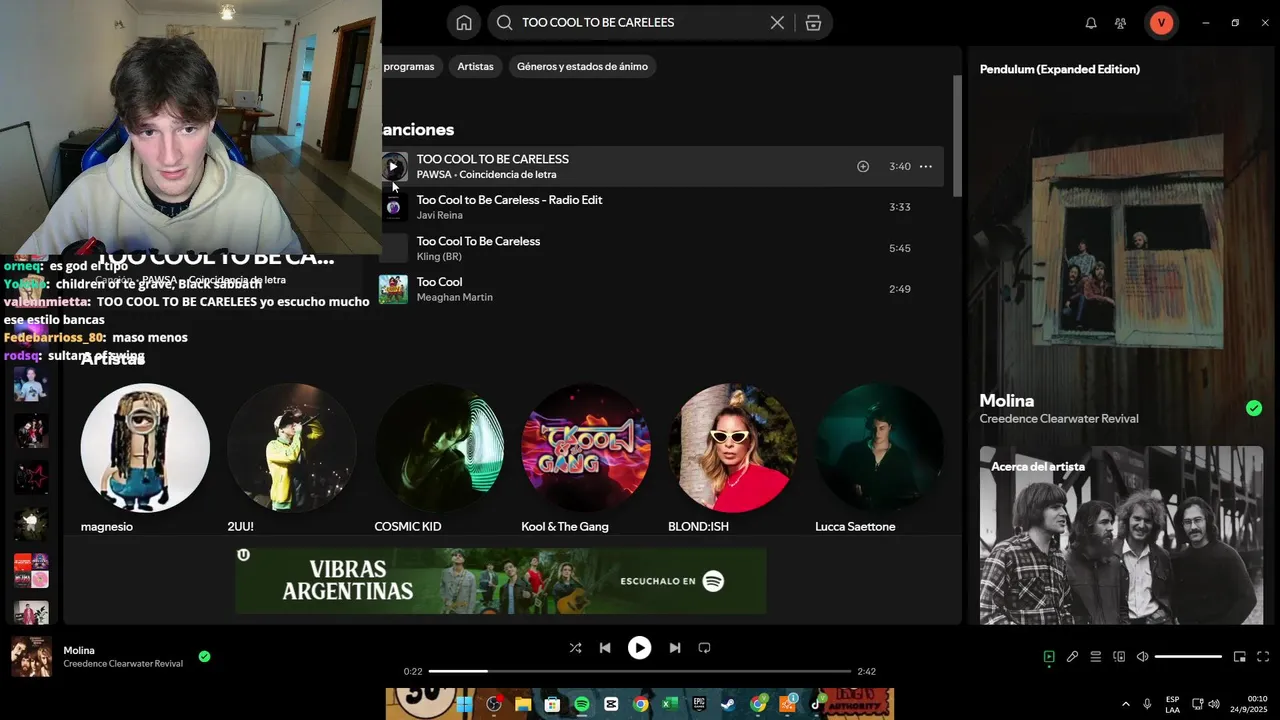This screenshot has width=1280, height=720.
Task: Select Too Cool To Be Careless by Kling (BR)
Action: [478, 241]
